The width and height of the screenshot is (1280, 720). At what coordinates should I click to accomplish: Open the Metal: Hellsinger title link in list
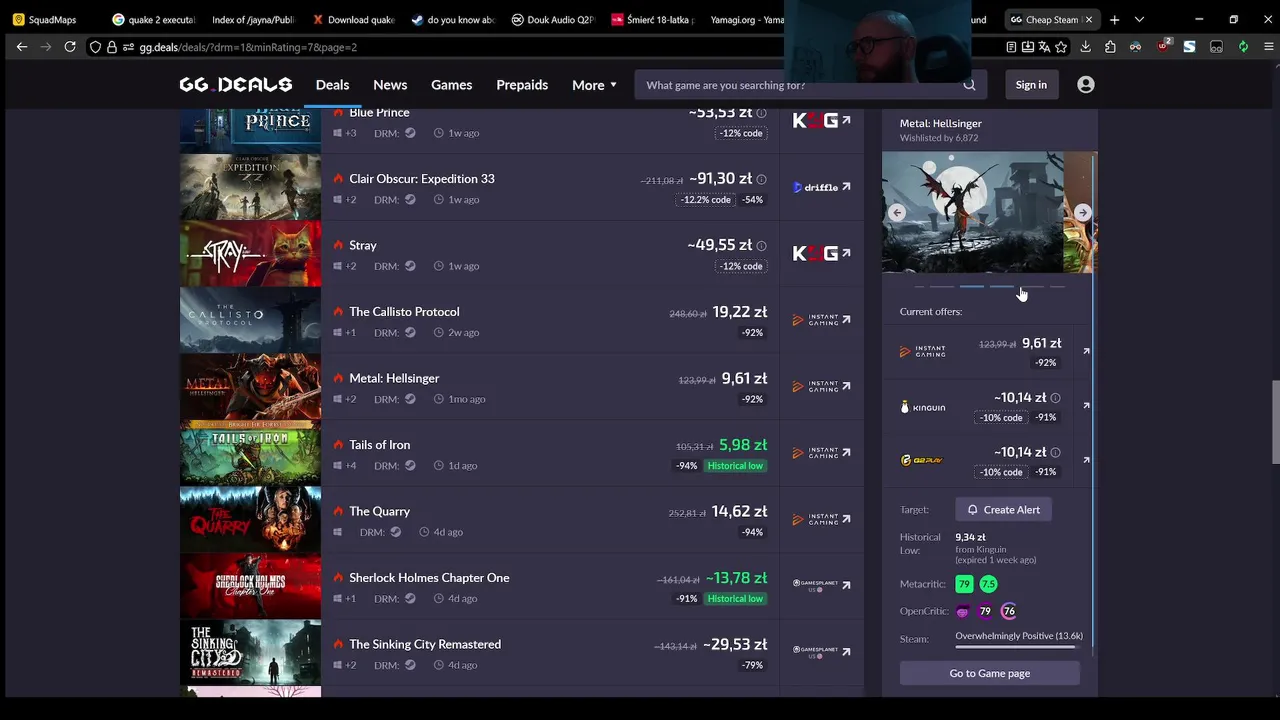[394, 379]
